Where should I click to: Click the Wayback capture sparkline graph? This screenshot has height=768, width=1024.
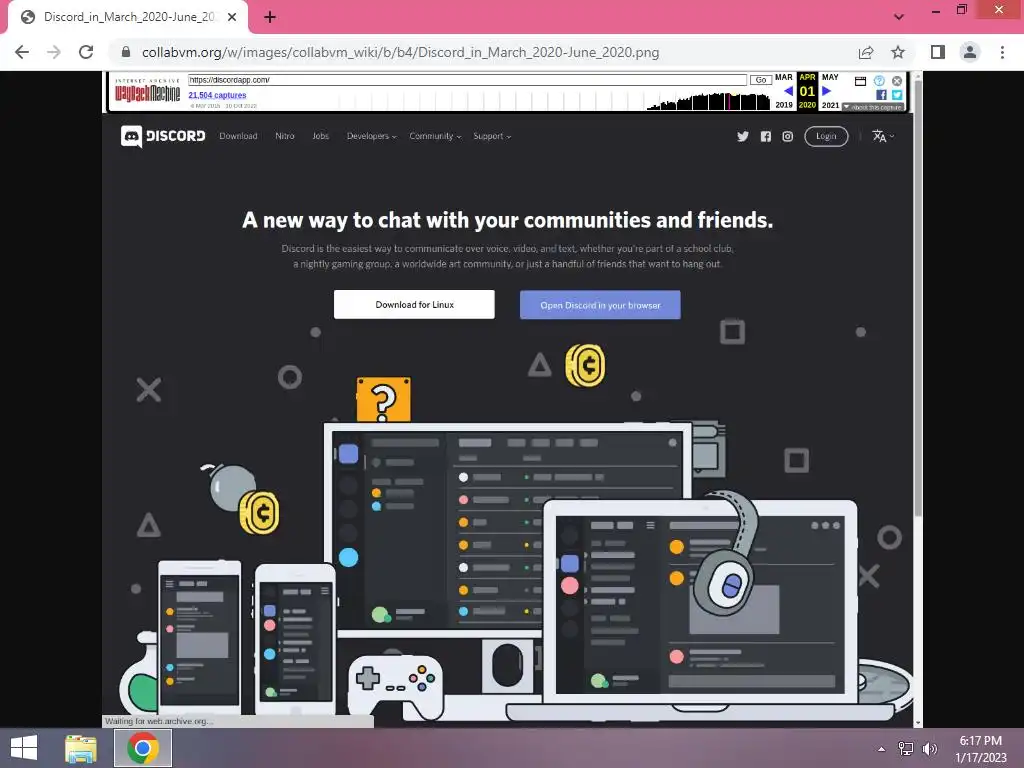[709, 101]
